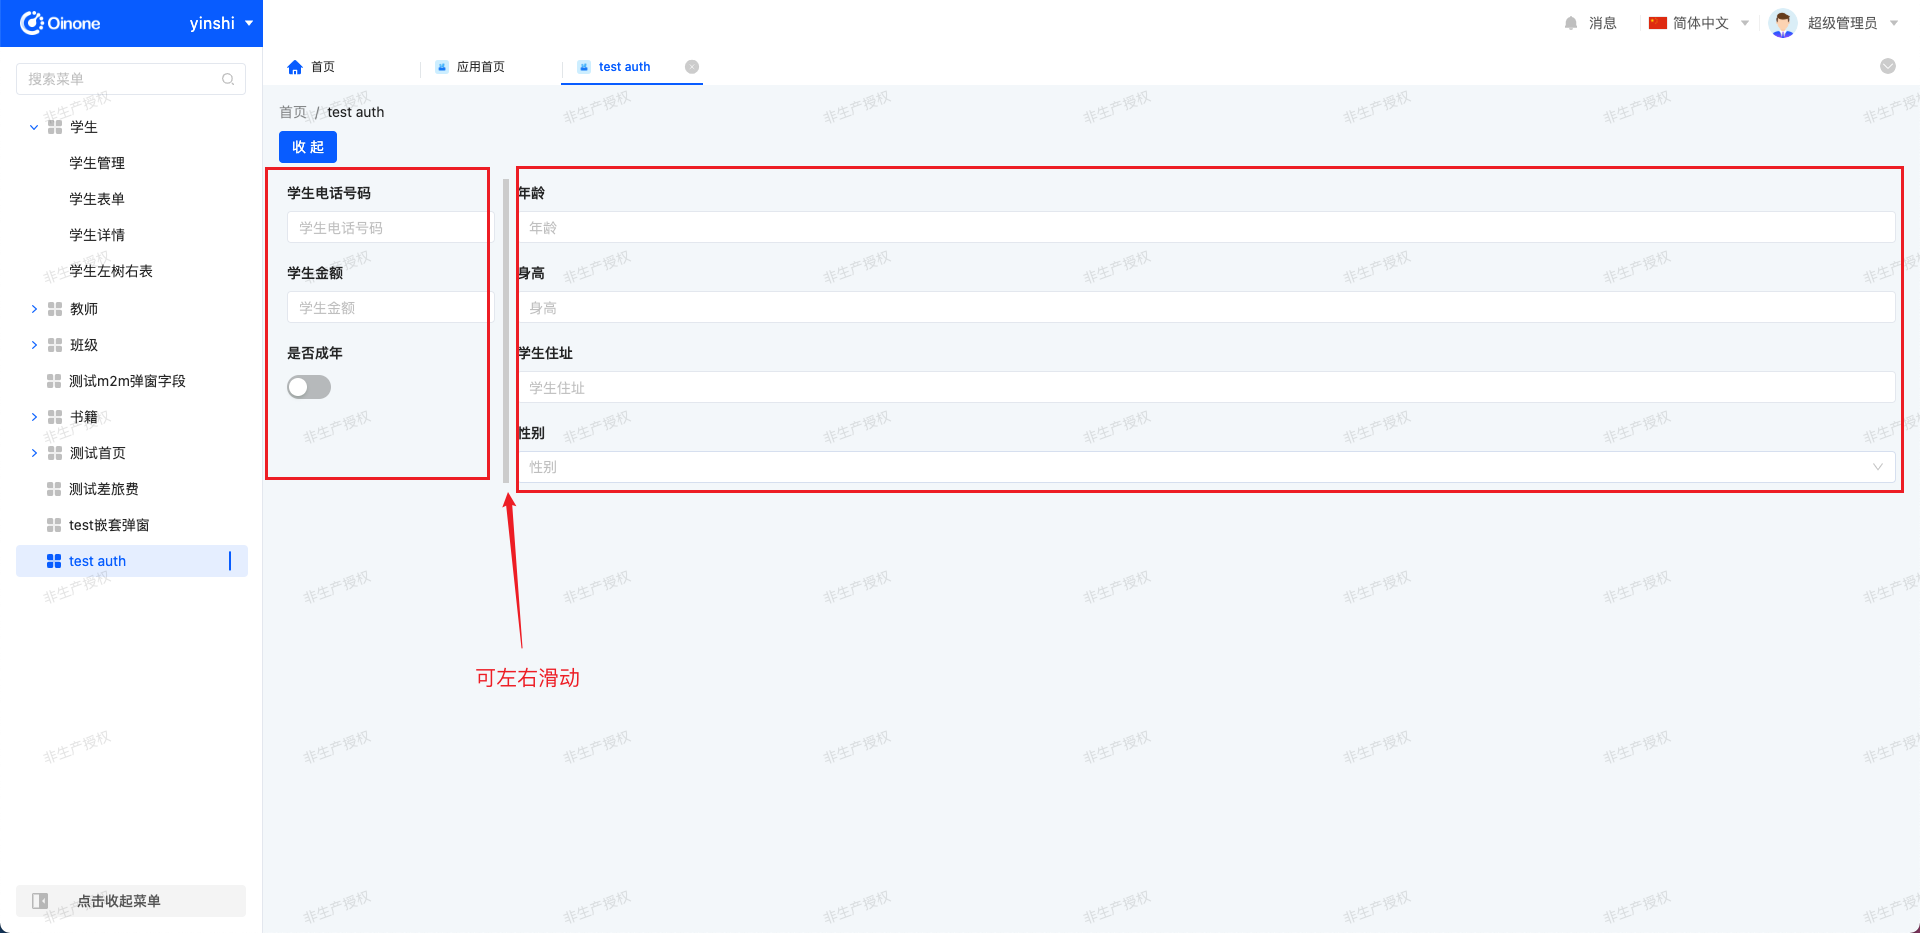Screen dimensions: 1920x933
Task: Open test嵌套弹窗 menu item
Action: click(x=109, y=525)
